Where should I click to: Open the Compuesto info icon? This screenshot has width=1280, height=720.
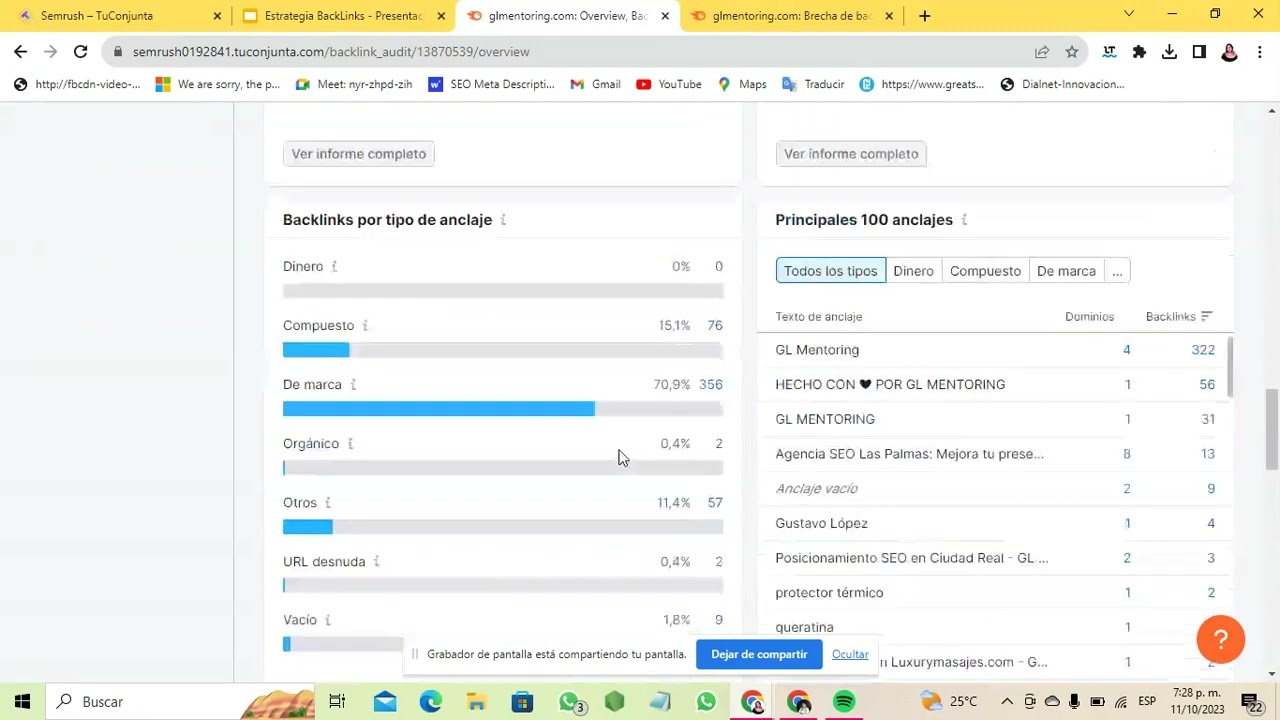tap(365, 326)
